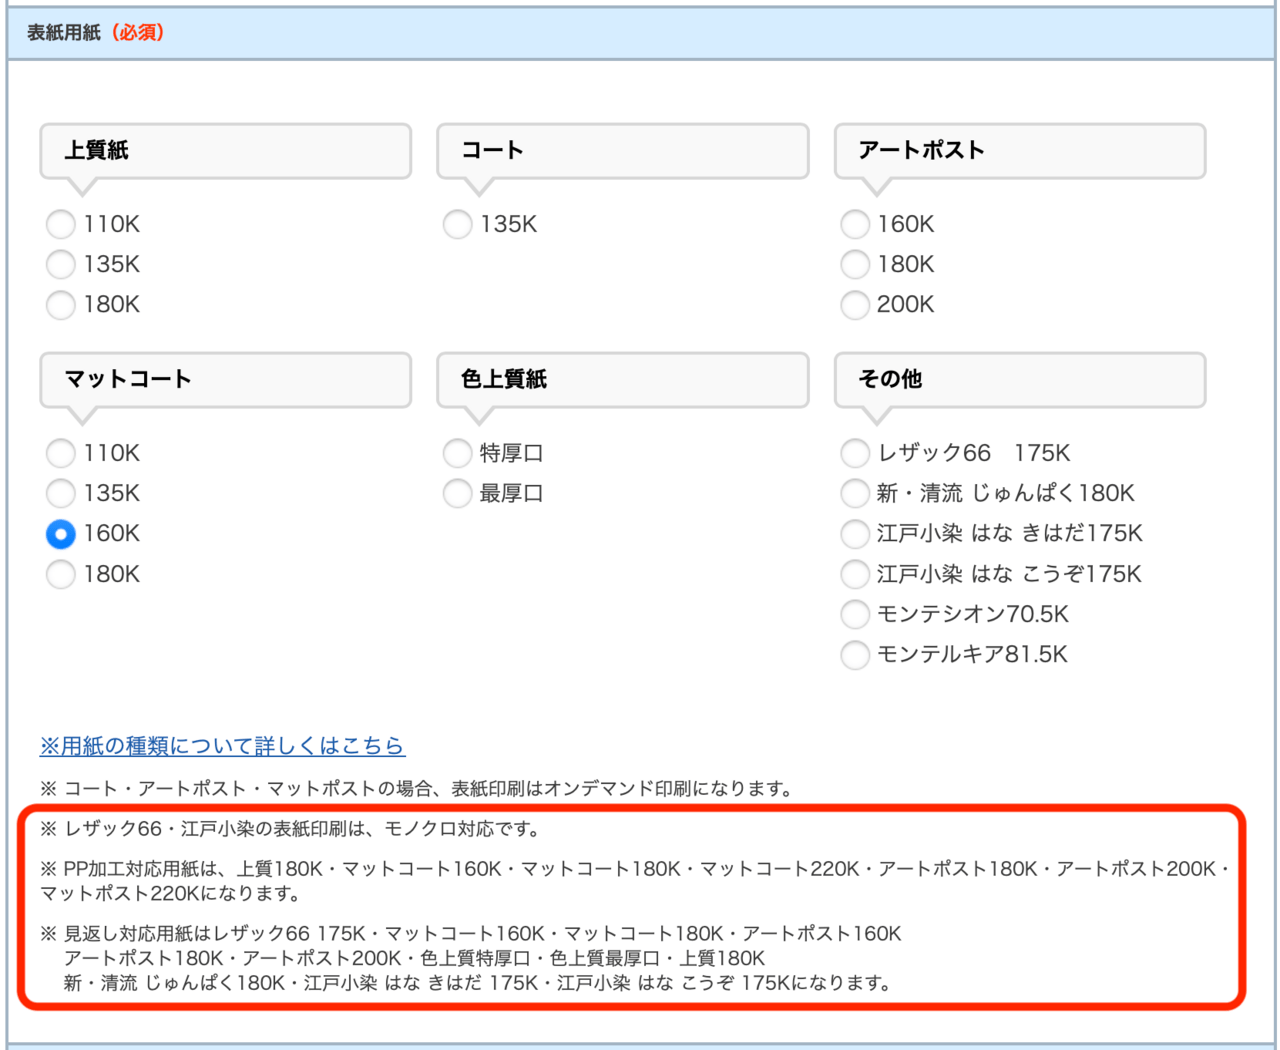This screenshot has height=1050, width=1280.
Task: Select 180K under アートポスト
Action: pyautogui.click(x=855, y=264)
